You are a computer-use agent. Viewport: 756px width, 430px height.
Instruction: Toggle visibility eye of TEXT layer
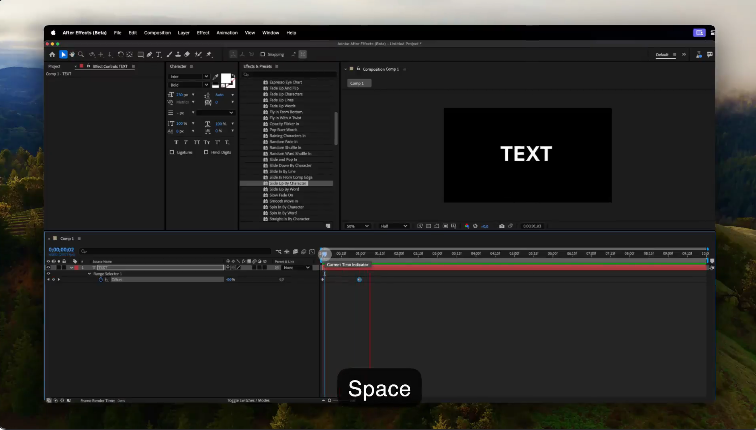48,268
